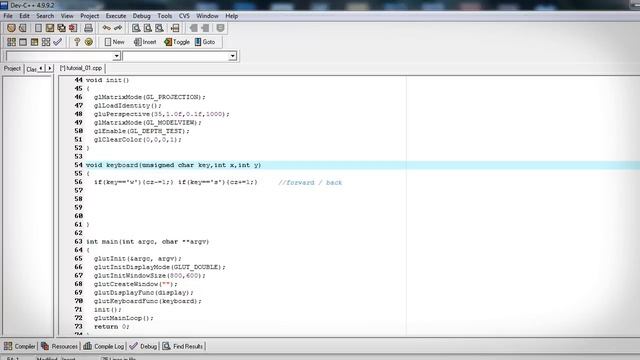The image size is (640, 360).
Task: Open the Resources bottom tab
Action: pyautogui.click(x=59, y=346)
